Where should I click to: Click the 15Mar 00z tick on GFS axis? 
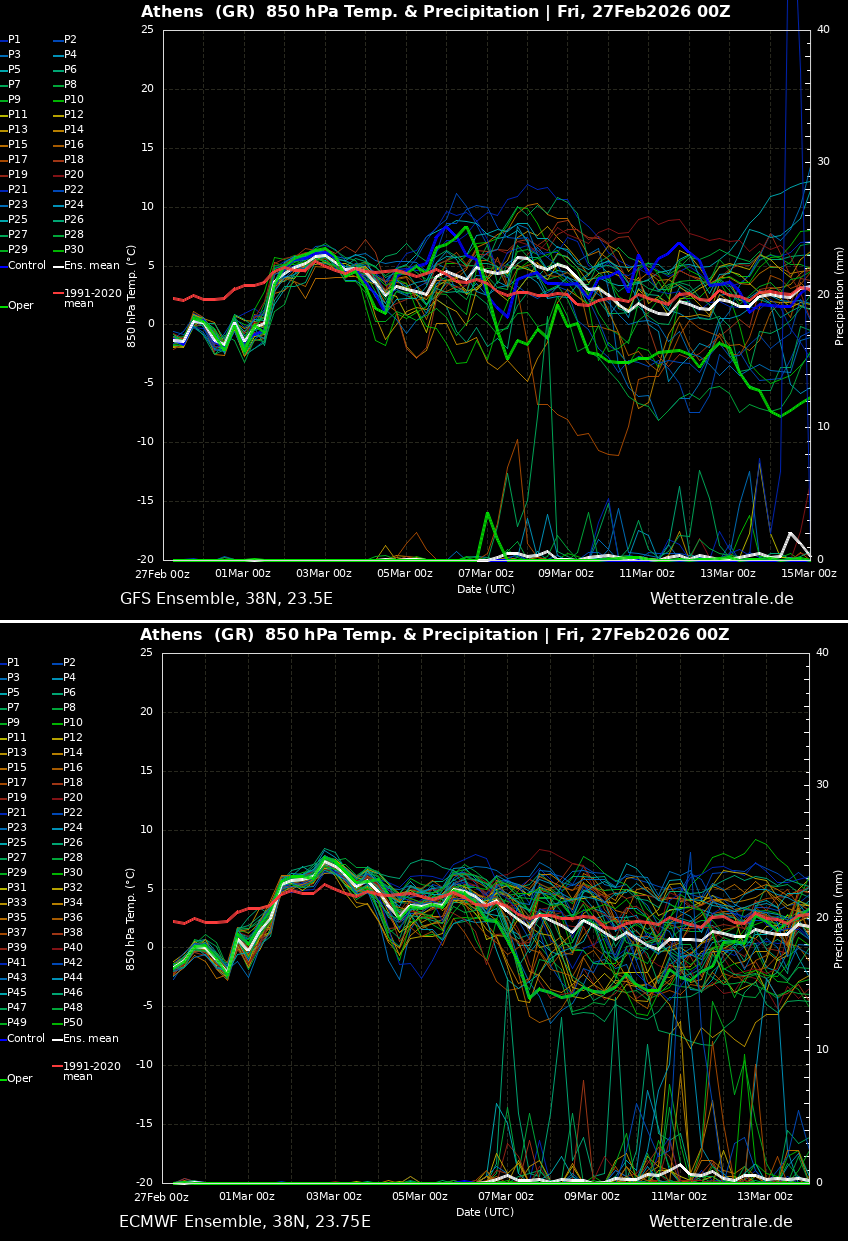(x=808, y=574)
